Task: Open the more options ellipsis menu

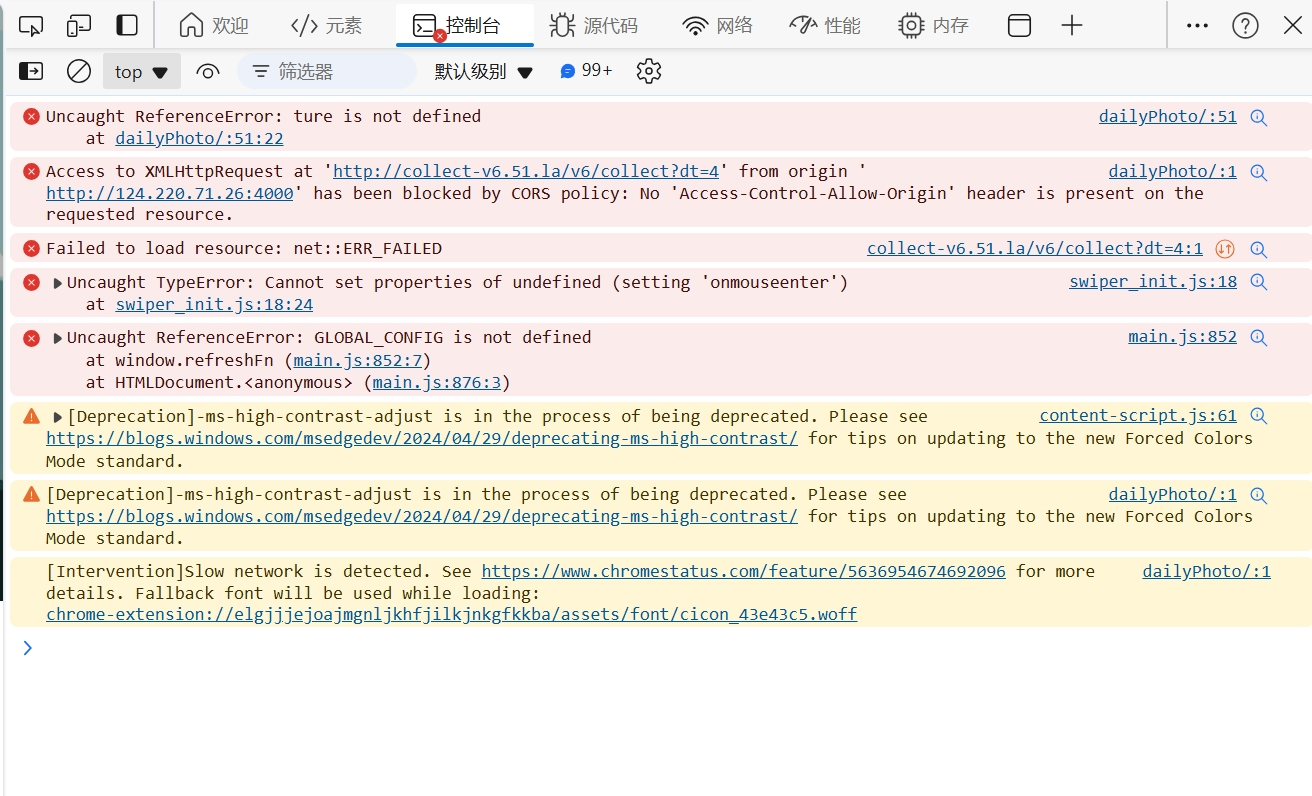Action: [x=1197, y=26]
